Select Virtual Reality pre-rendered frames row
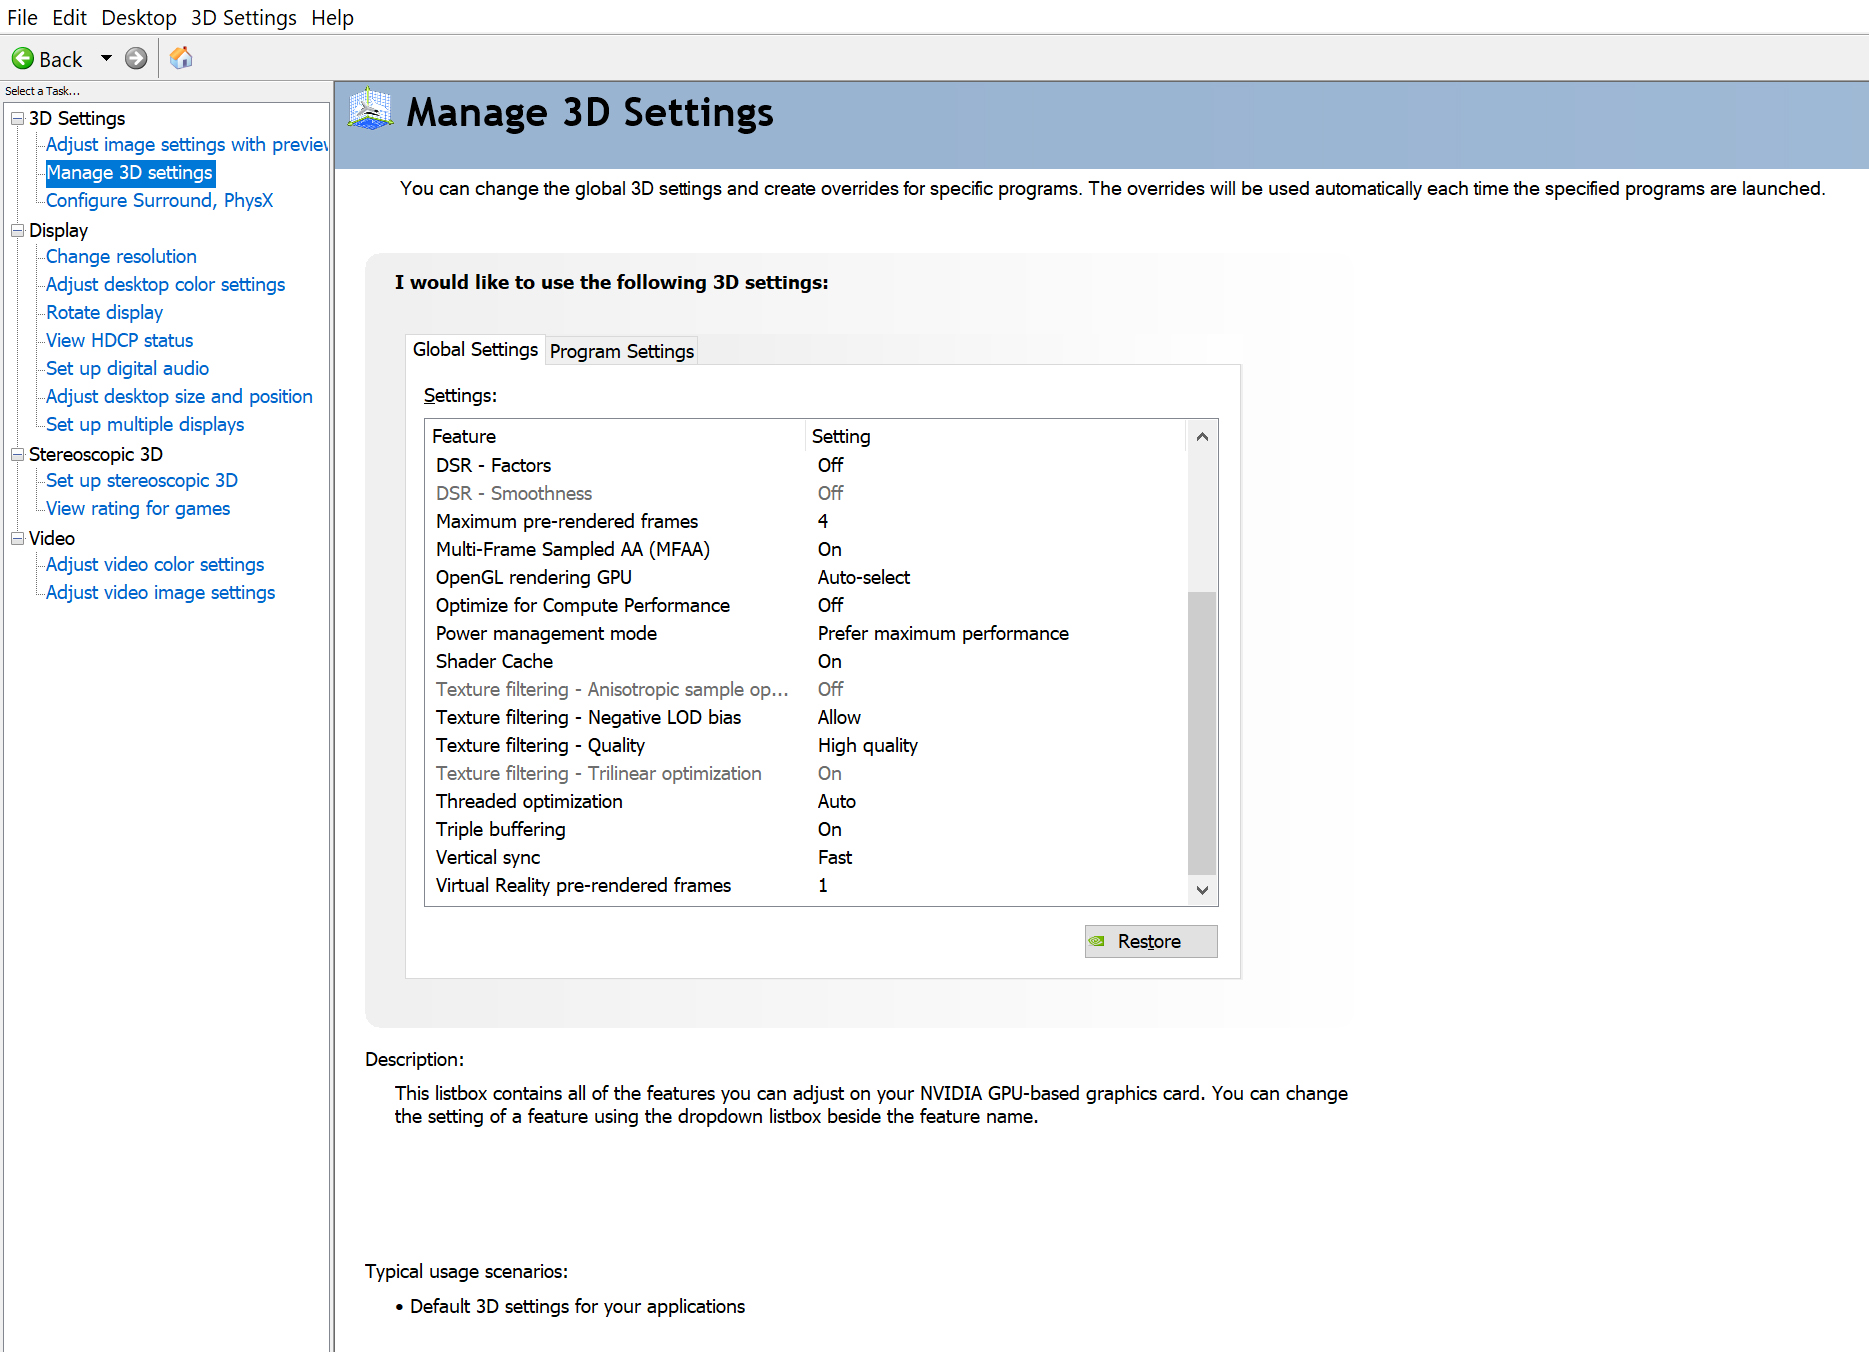The image size is (1869, 1352). tap(806, 885)
